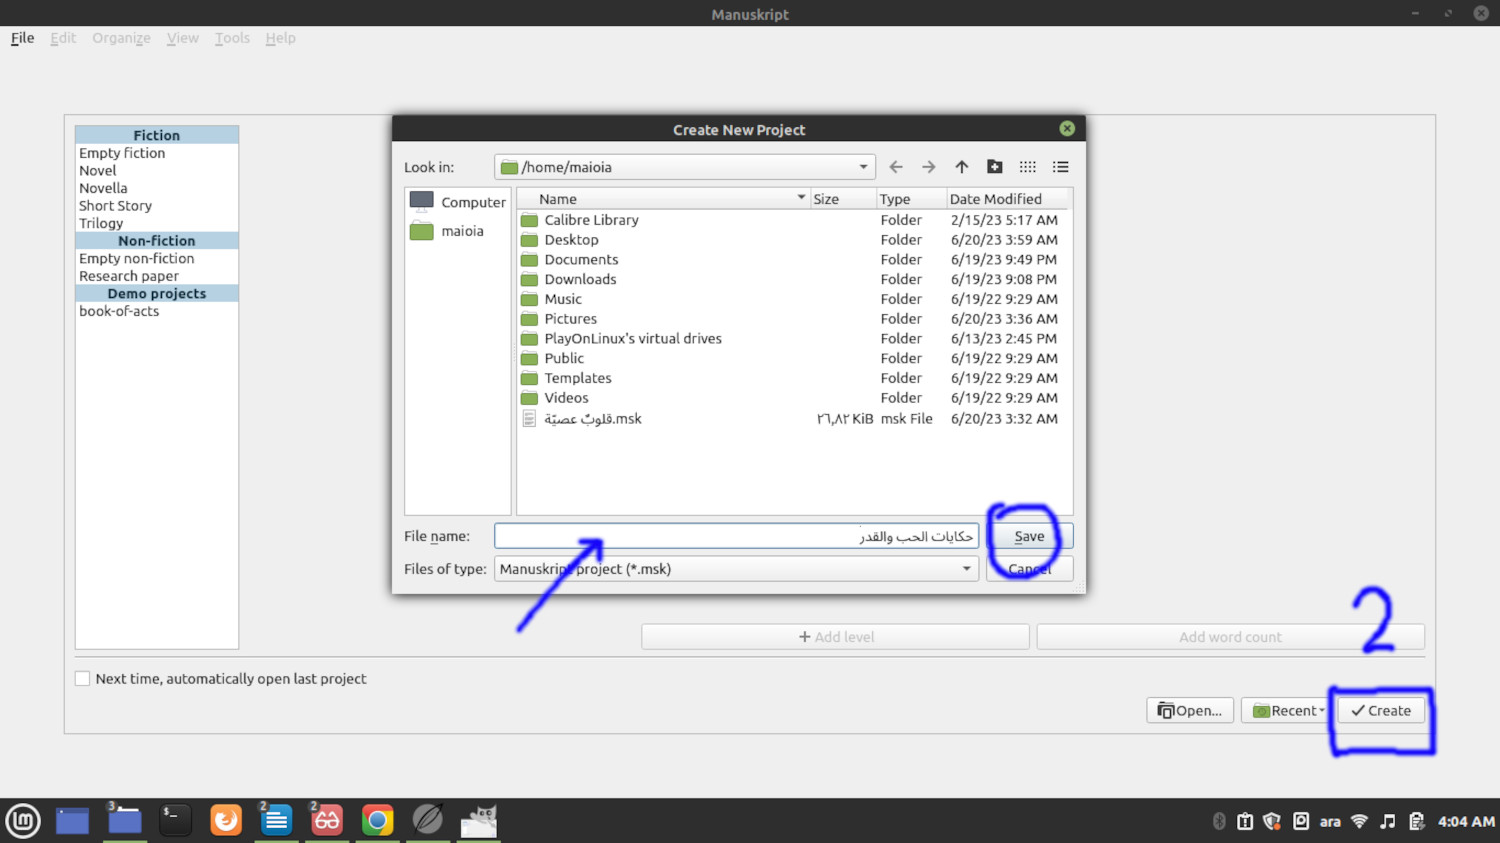This screenshot has width=1500, height=843.
Task: Select the existing .msk project file
Action: pos(592,419)
